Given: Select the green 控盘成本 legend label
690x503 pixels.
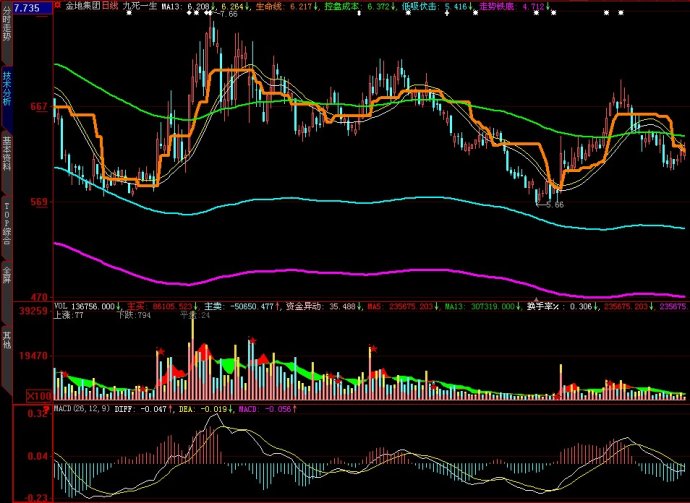Looking at the screenshot, I should pos(342,7).
